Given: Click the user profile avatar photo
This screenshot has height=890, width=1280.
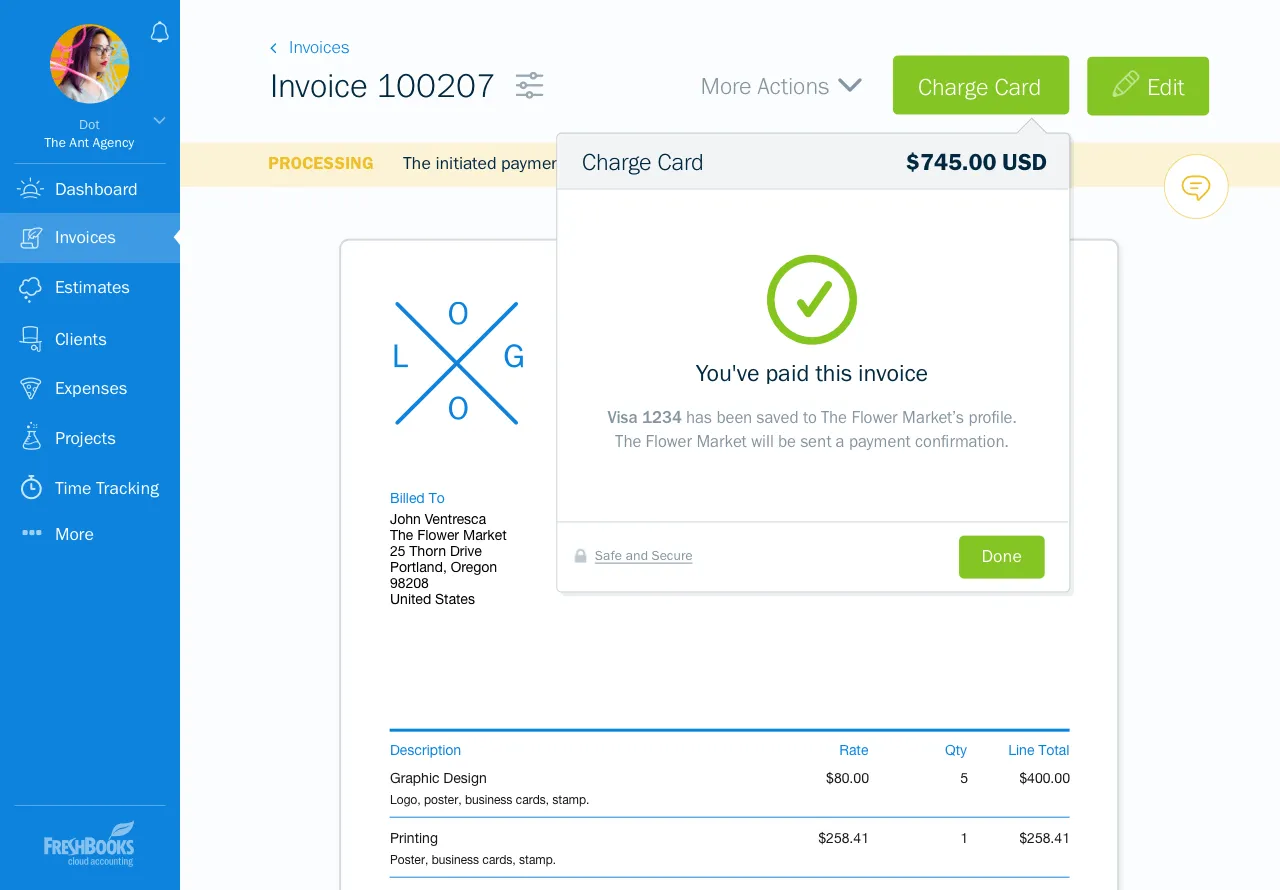Looking at the screenshot, I should pos(90,64).
